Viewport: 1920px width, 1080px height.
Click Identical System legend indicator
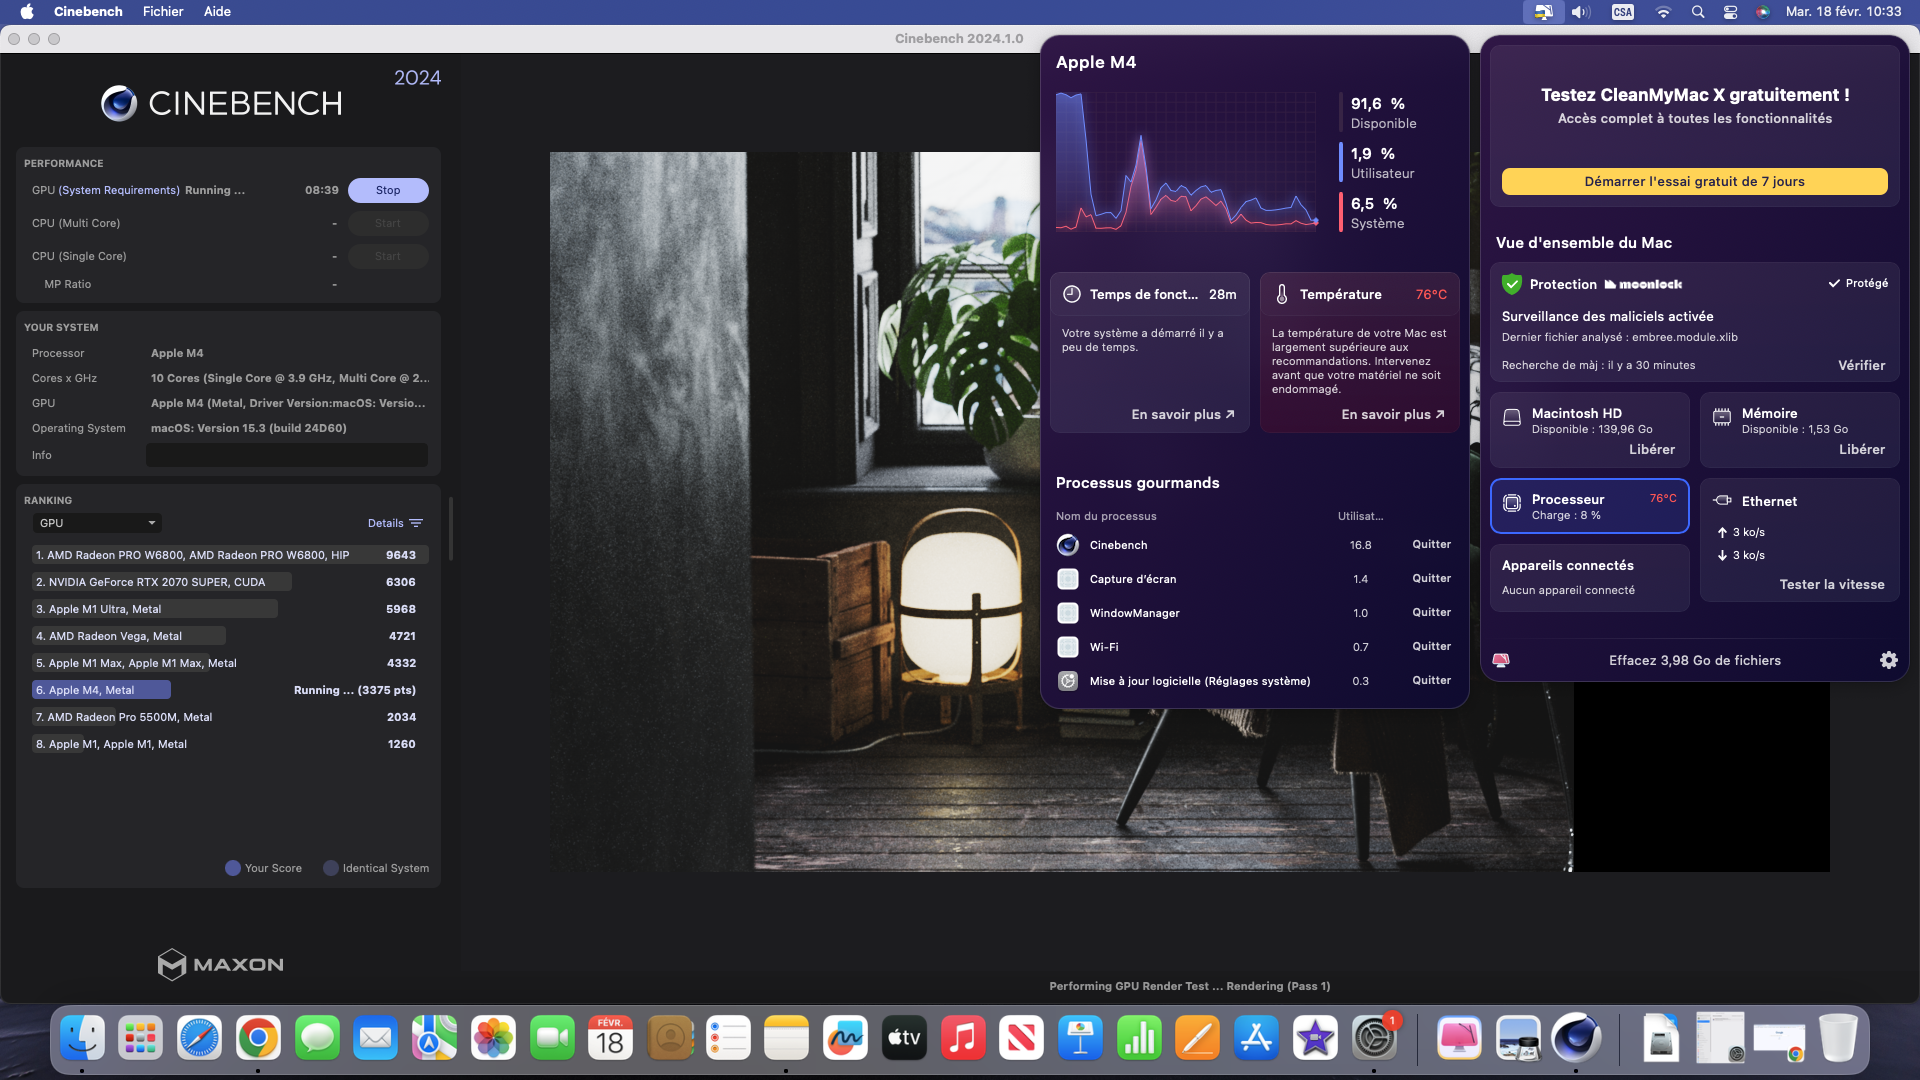[331, 868]
